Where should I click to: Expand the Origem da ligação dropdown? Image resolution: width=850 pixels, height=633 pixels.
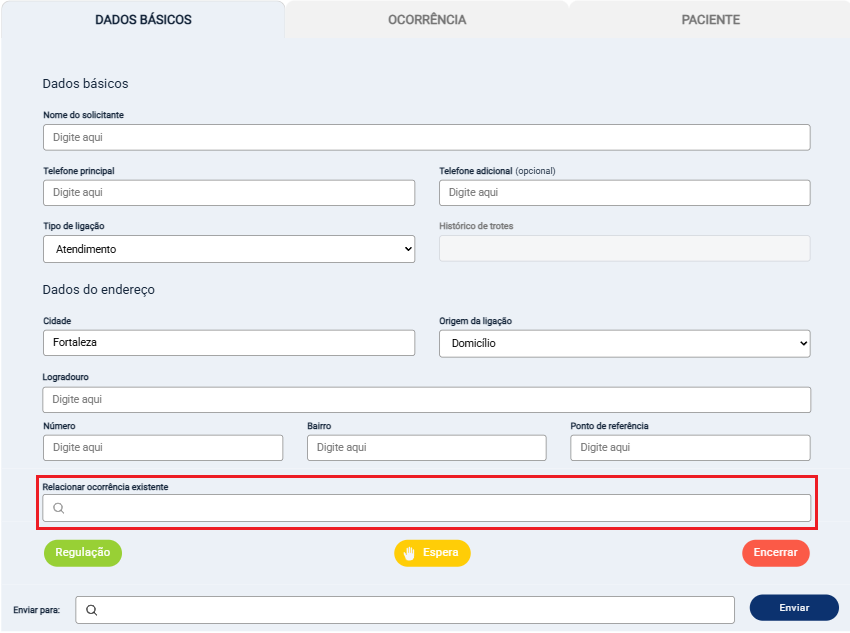click(624, 343)
